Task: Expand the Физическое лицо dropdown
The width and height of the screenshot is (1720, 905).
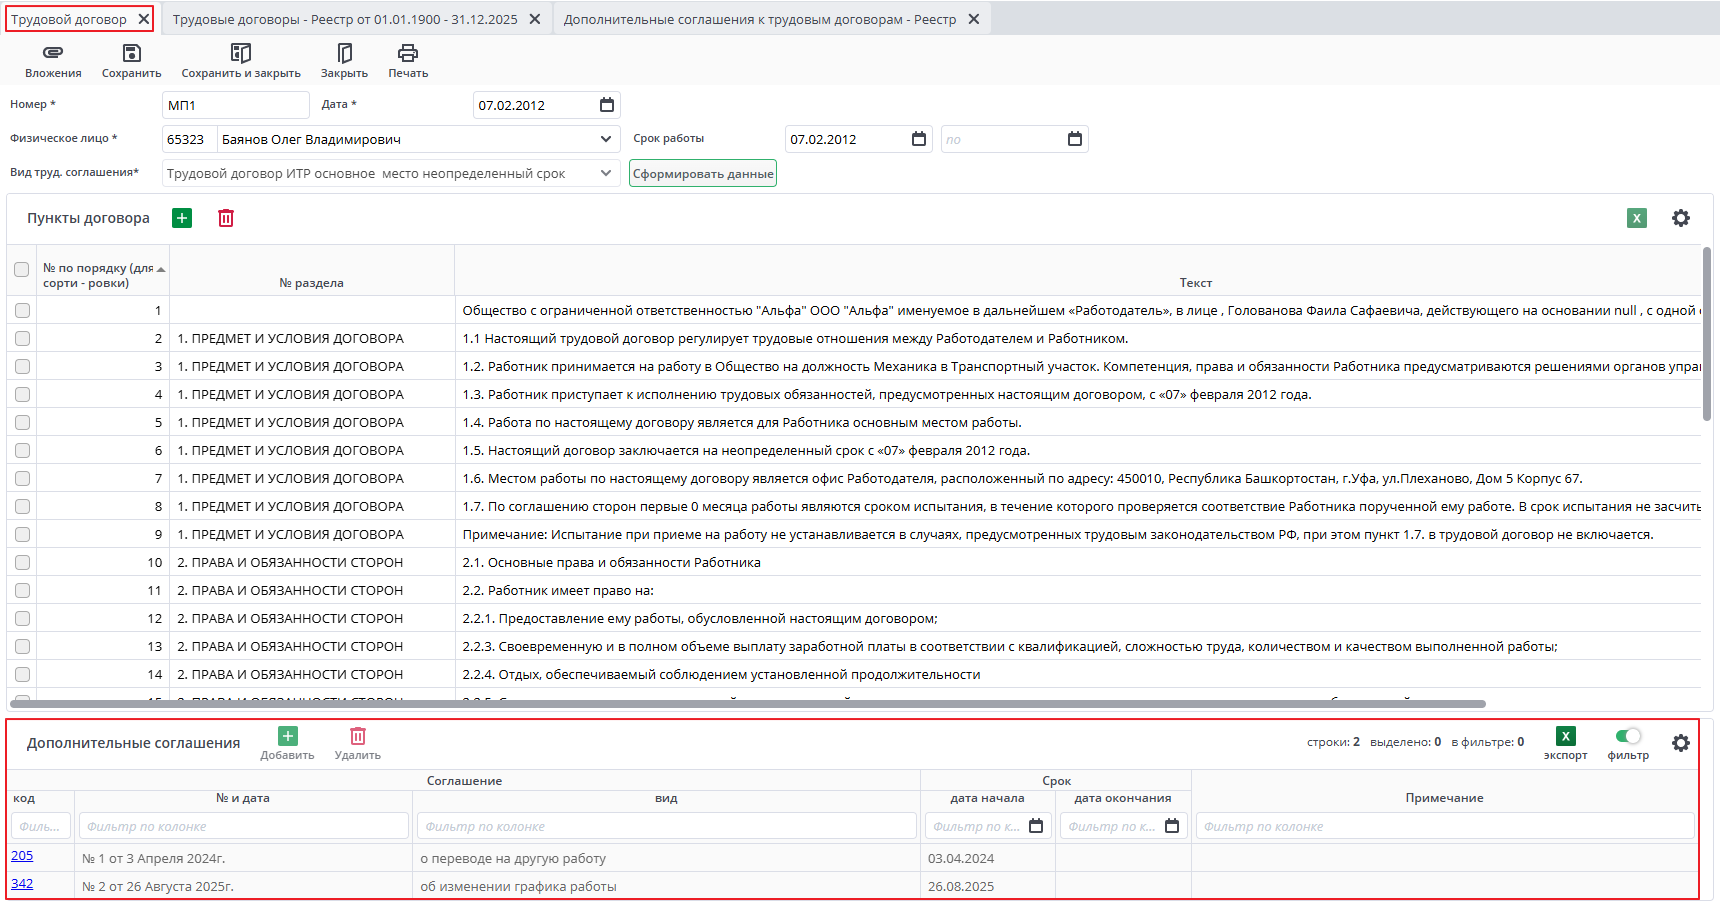Action: pyautogui.click(x=606, y=139)
